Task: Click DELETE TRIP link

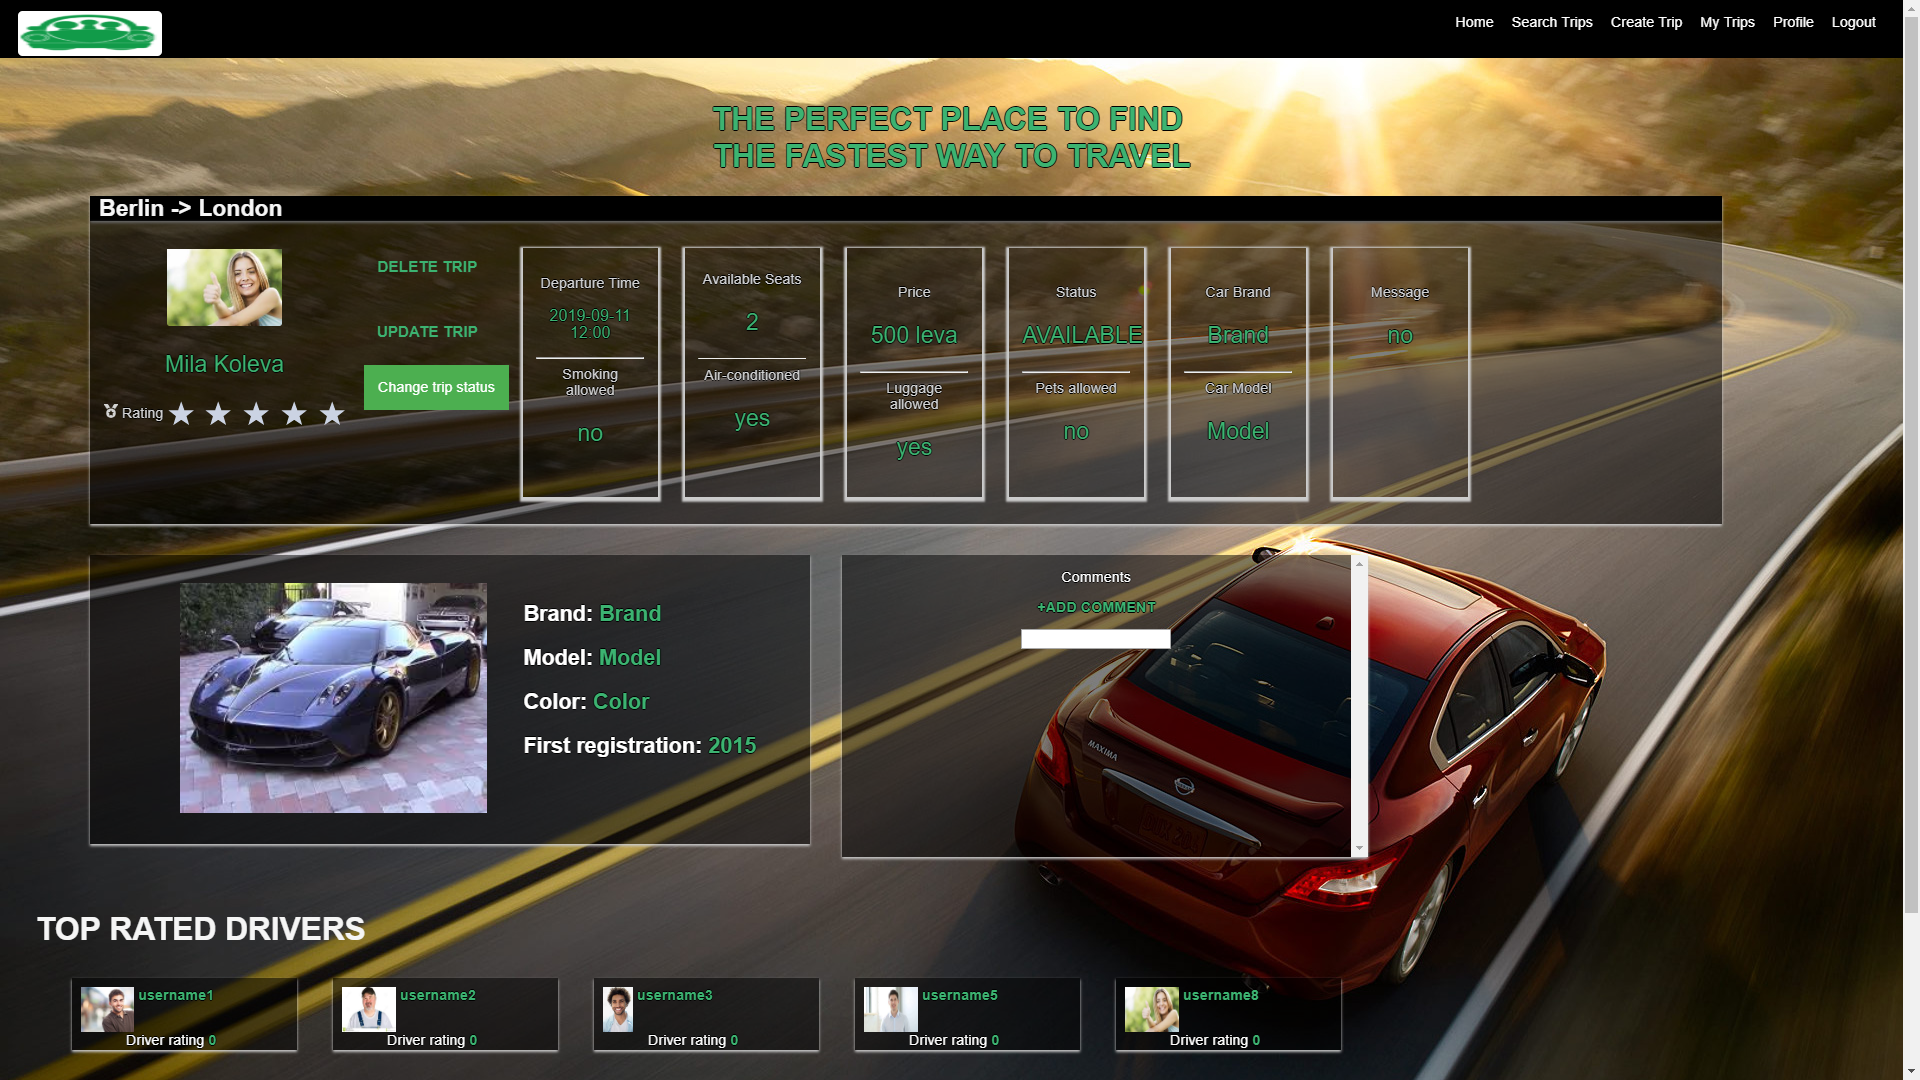Action: point(427,267)
